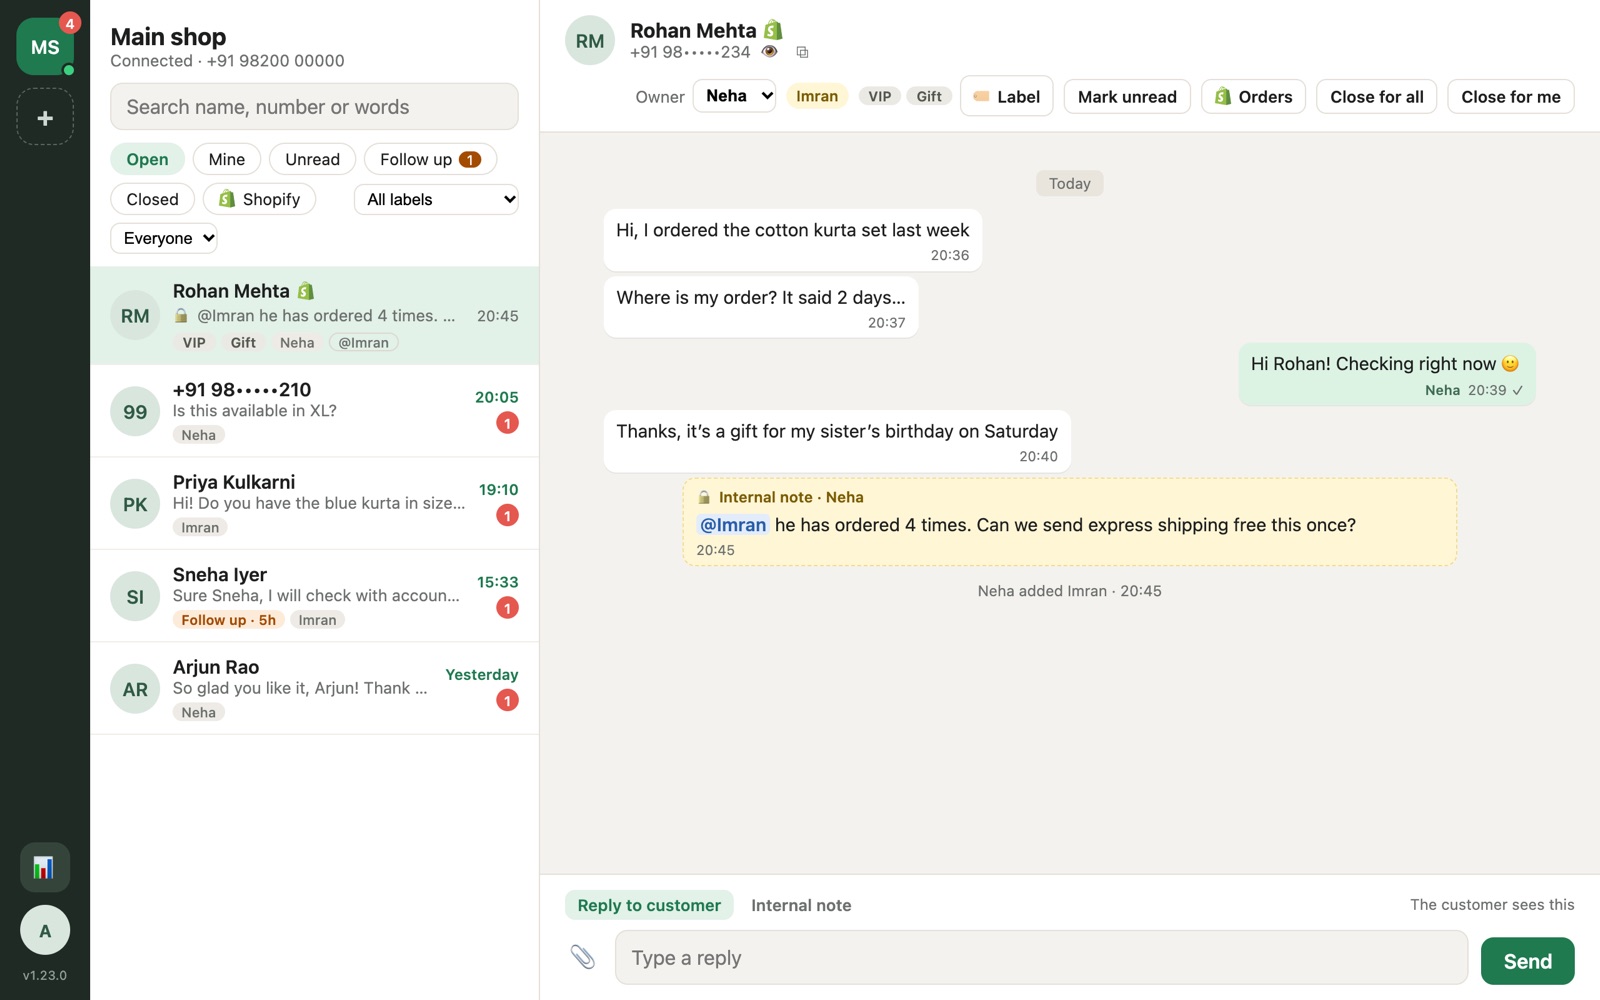Click the Today date separator
The width and height of the screenshot is (1600, 1000).
tap(1069, 183)
